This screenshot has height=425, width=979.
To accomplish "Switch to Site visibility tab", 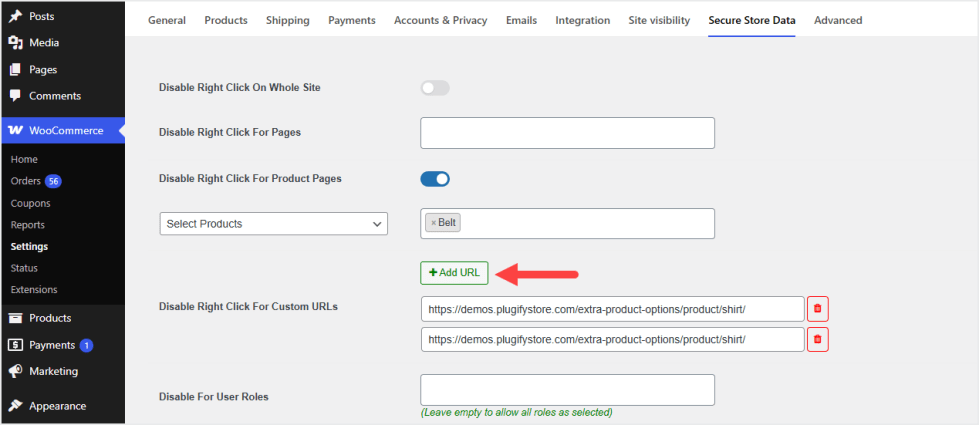I will tap(659, 21).
